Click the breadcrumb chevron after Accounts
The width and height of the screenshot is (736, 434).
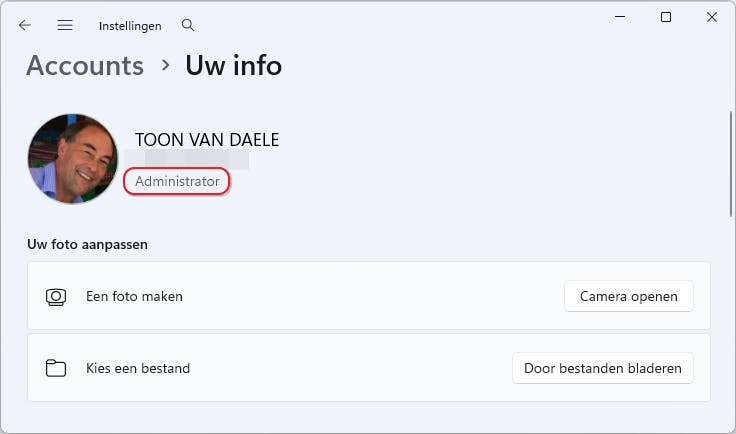pyautogui.click(x=165, y=66)
